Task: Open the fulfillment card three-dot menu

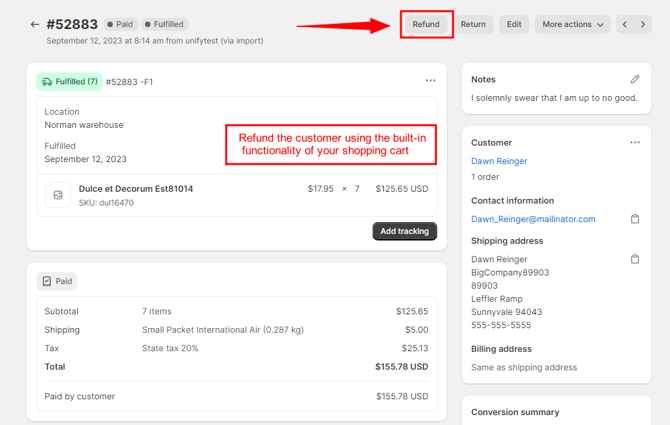Action: [430, 81]
